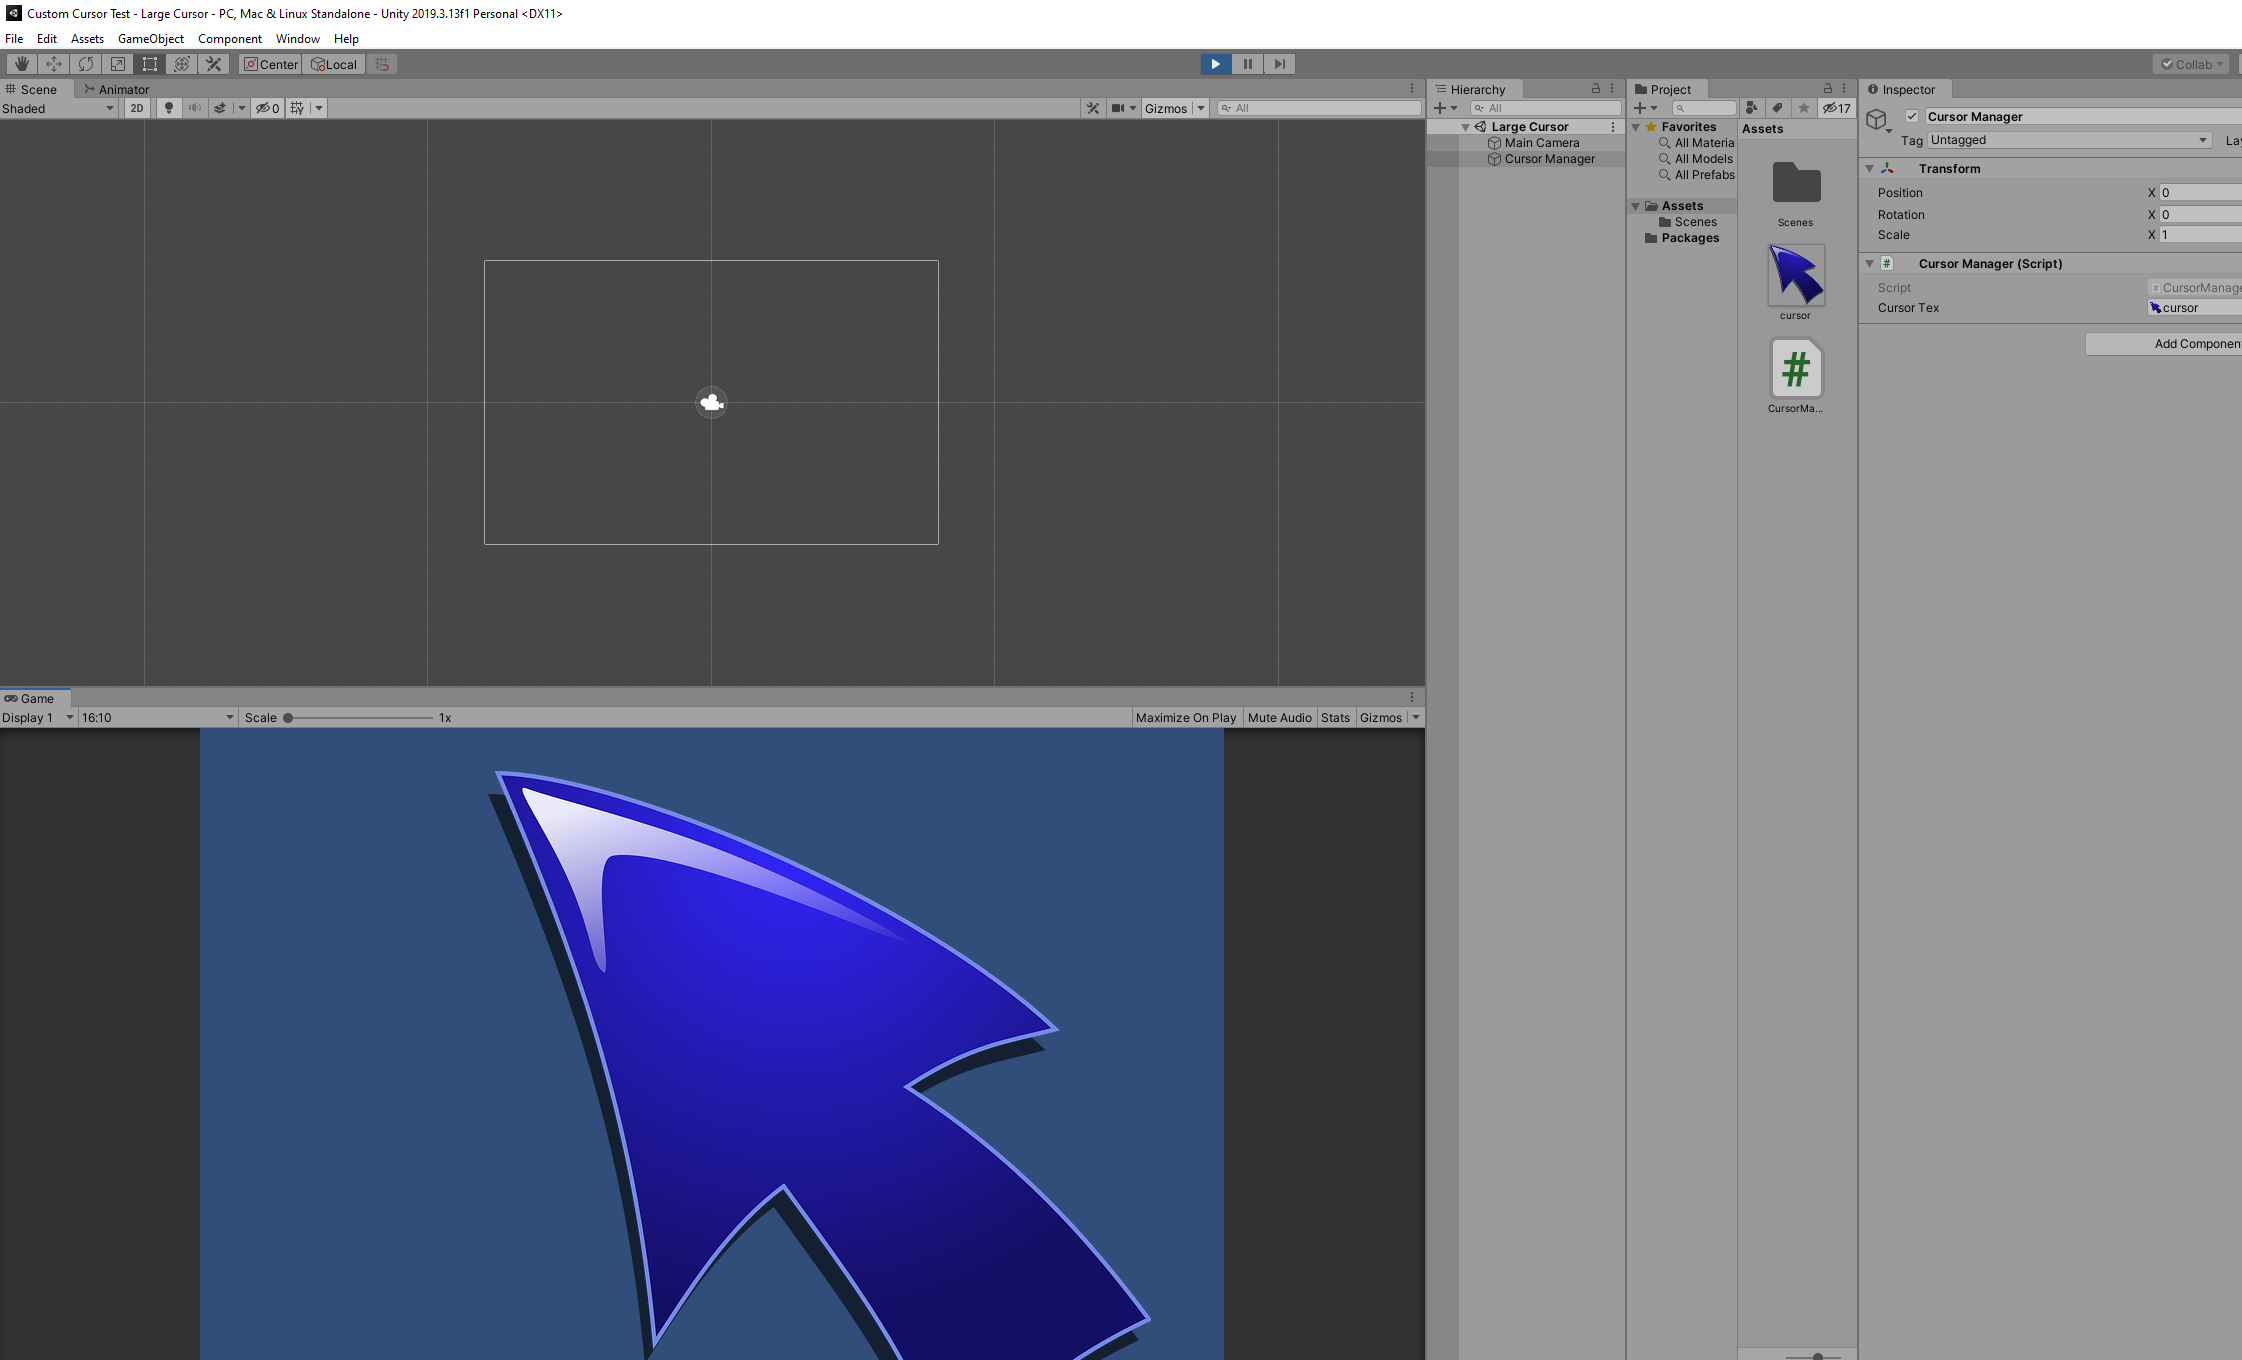
Task: Toggle Scene effects layers icon
Action: (221, 108)
